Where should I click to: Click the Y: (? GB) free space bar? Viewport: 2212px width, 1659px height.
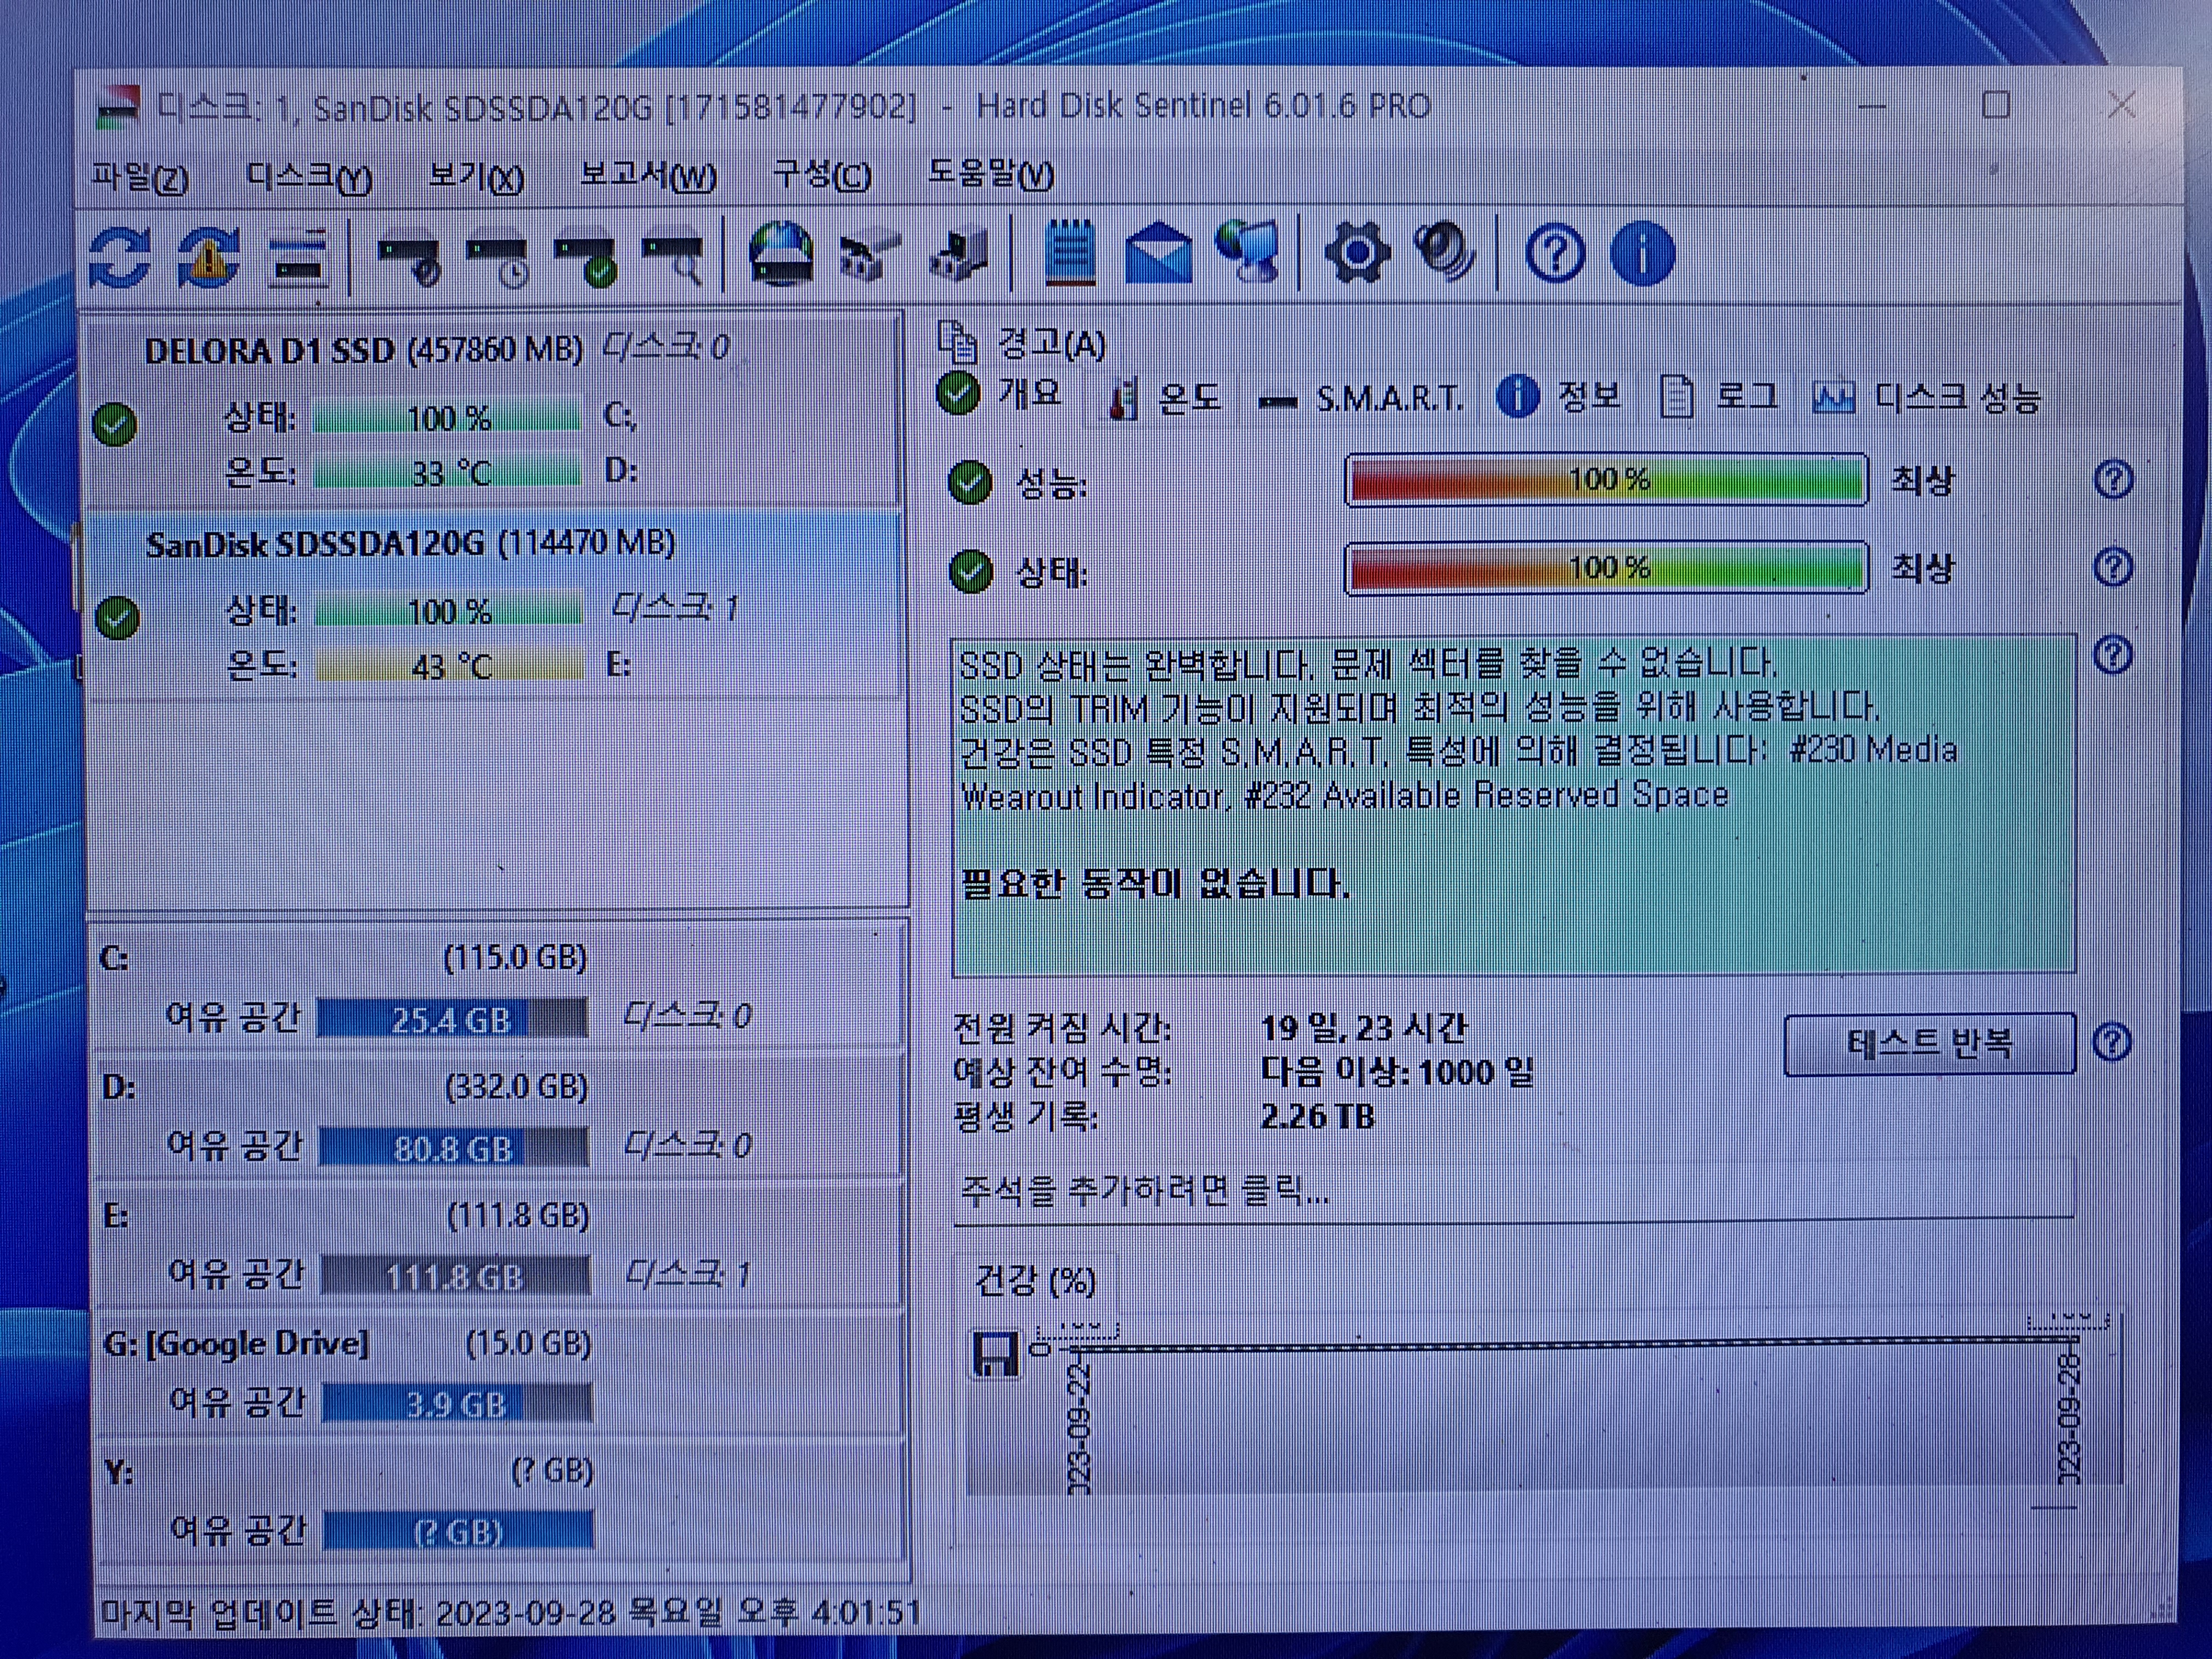459,1532
